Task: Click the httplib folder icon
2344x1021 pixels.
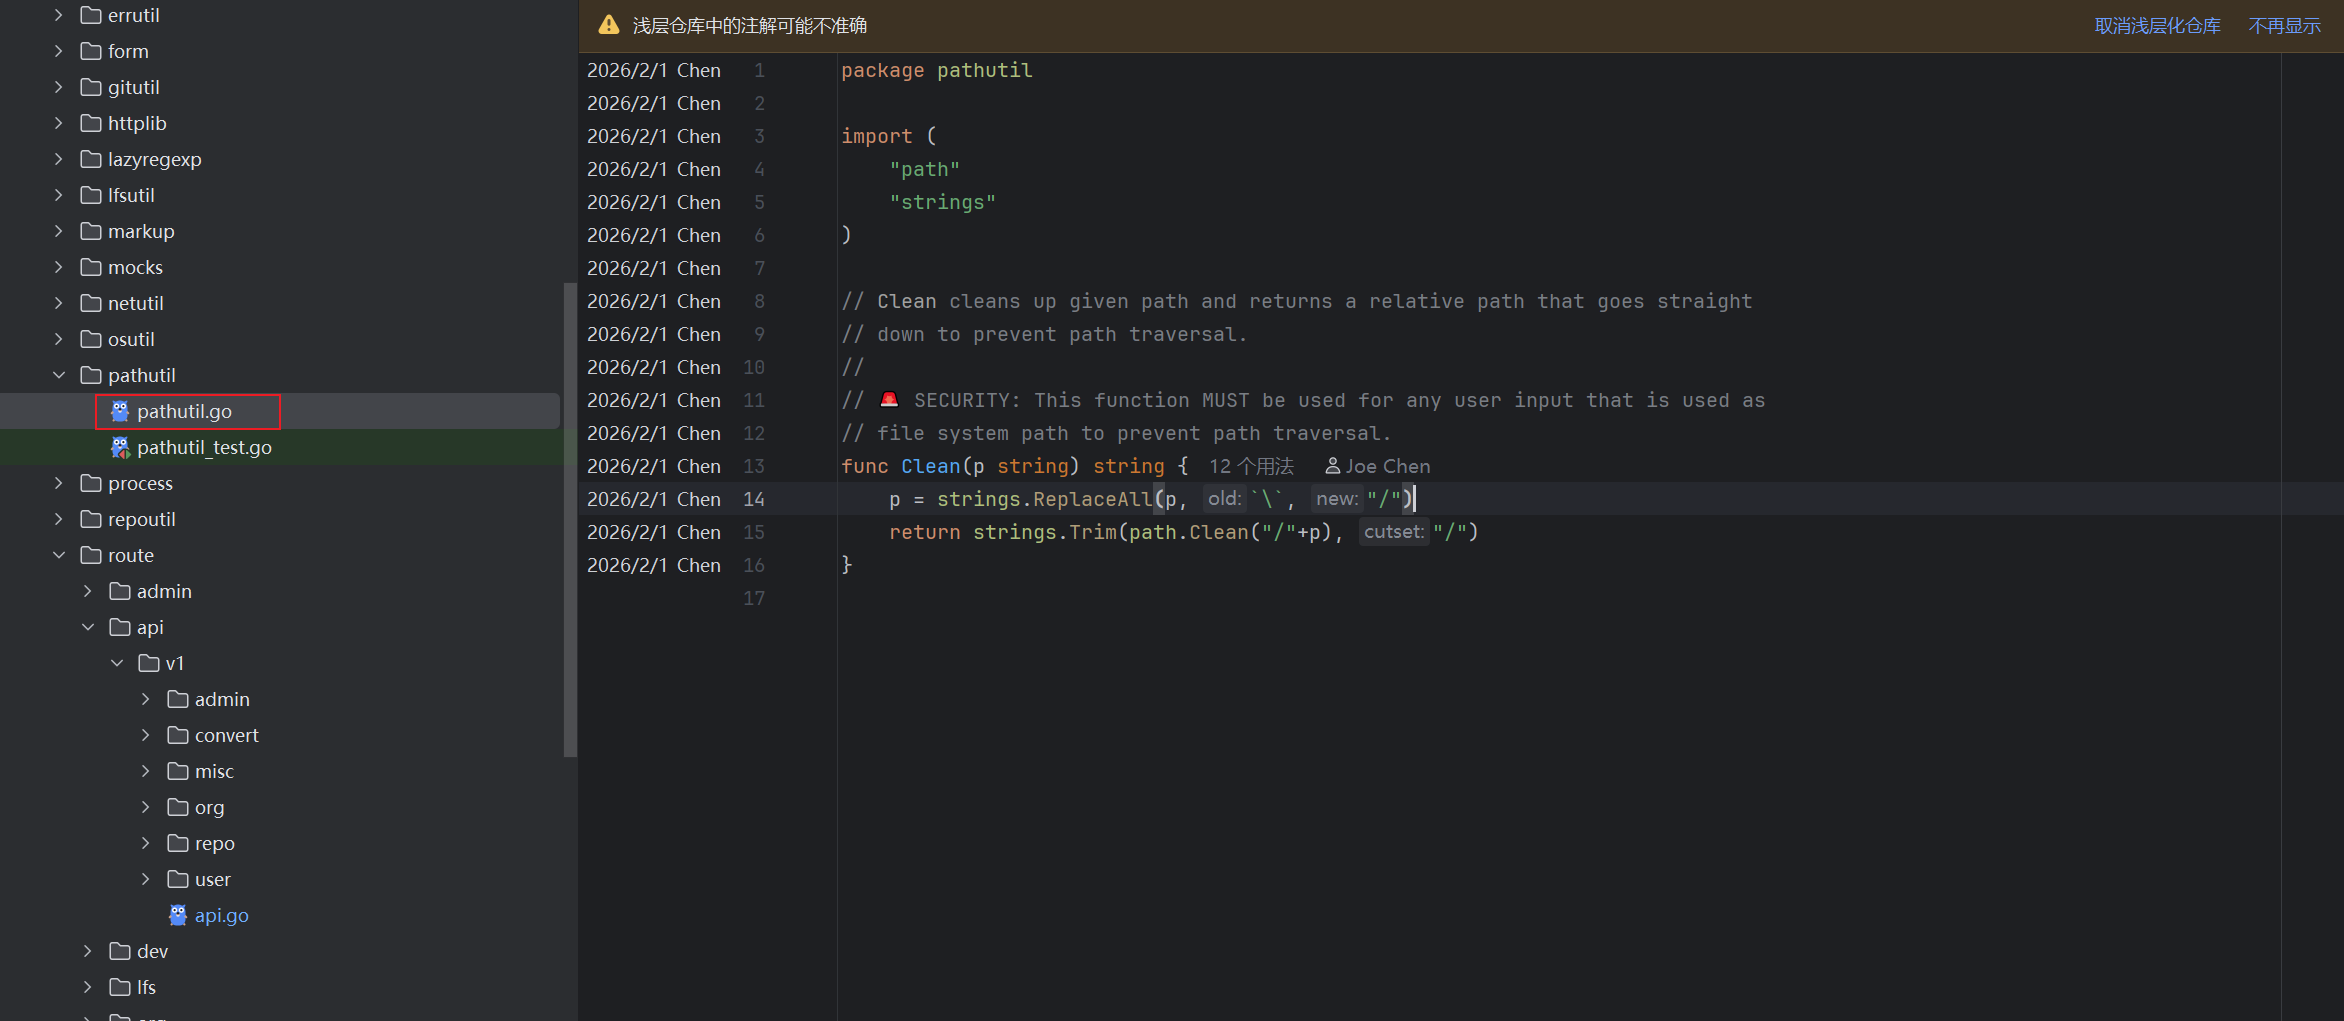Action: coord(91,123)
